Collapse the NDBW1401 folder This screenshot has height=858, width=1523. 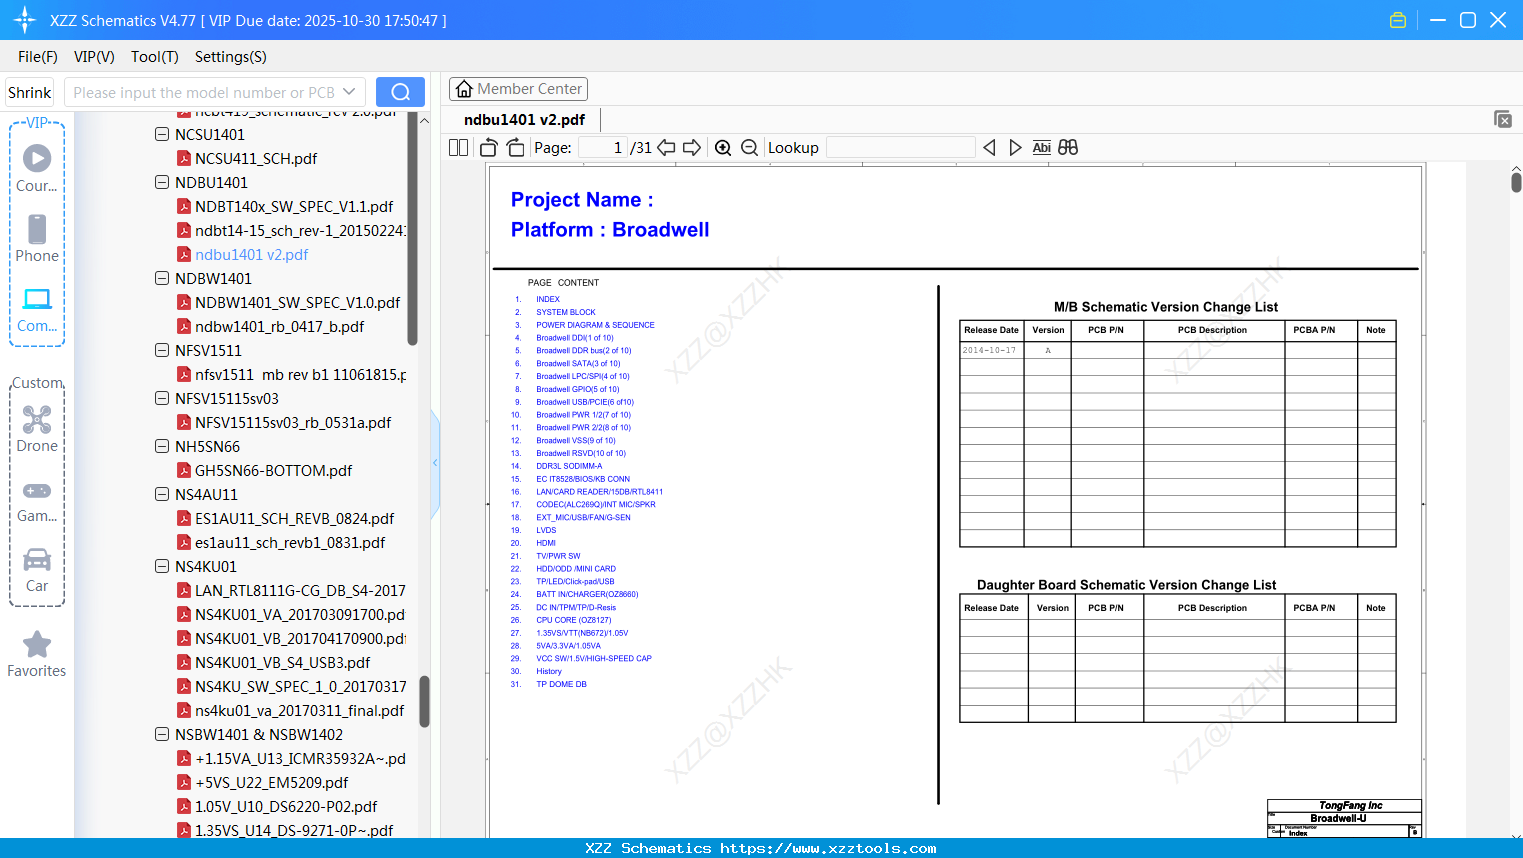tap(162, 278)
